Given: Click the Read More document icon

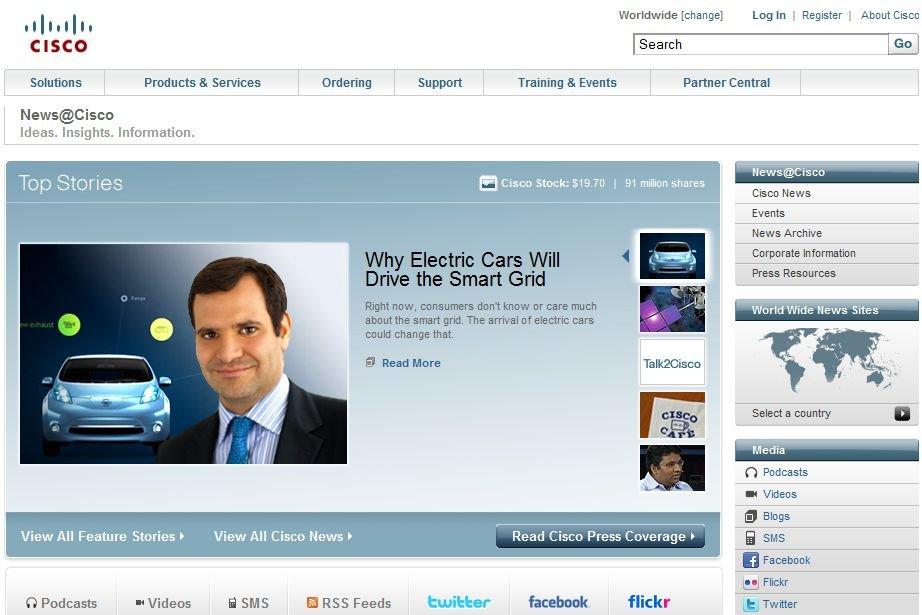Looking at the screenshot, I should (370, 362).
